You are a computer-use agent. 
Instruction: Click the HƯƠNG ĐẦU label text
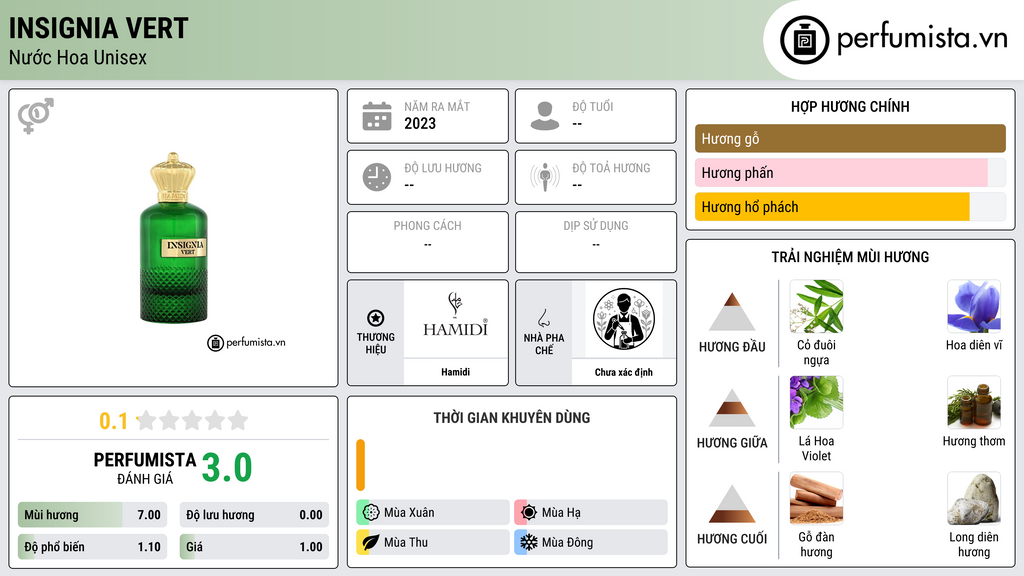pos(732,347)
